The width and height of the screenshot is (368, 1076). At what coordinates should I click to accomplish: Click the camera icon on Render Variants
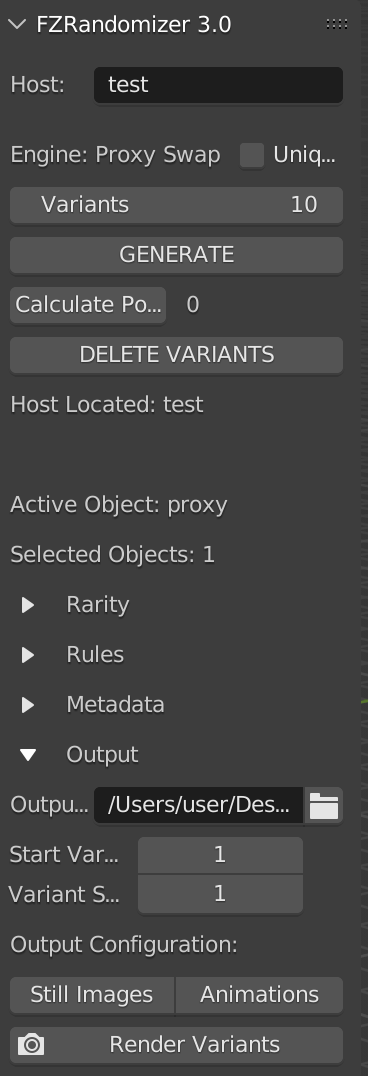31,1044
